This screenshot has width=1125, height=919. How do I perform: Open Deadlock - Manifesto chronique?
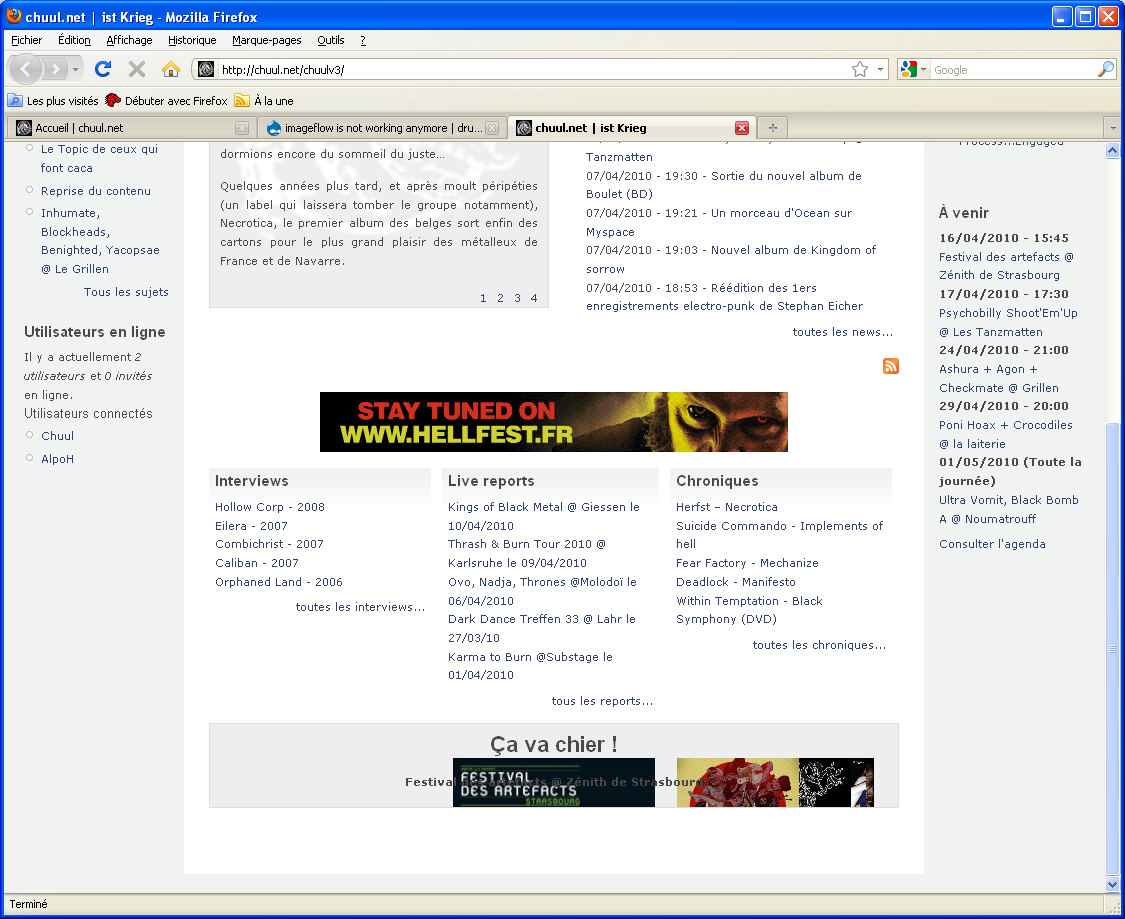click(x=735, y=582)
